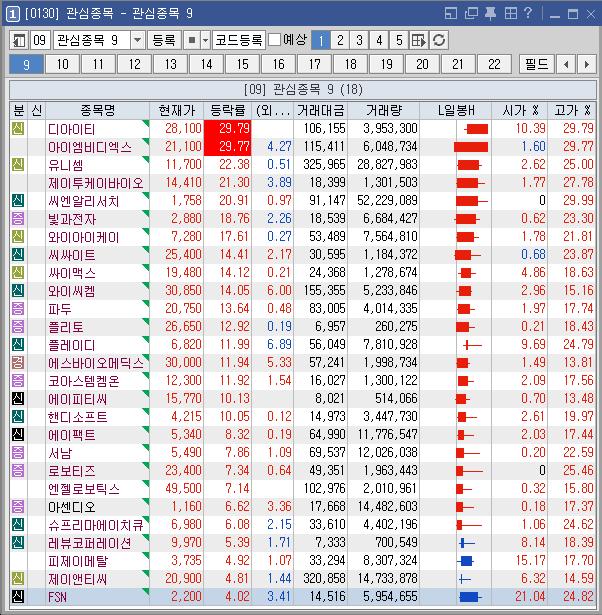The height and width of the screenshot is (615, 602).
Task: Click the 경 badge on 에스바이오메딕스 row
Action: pos(18,362)
